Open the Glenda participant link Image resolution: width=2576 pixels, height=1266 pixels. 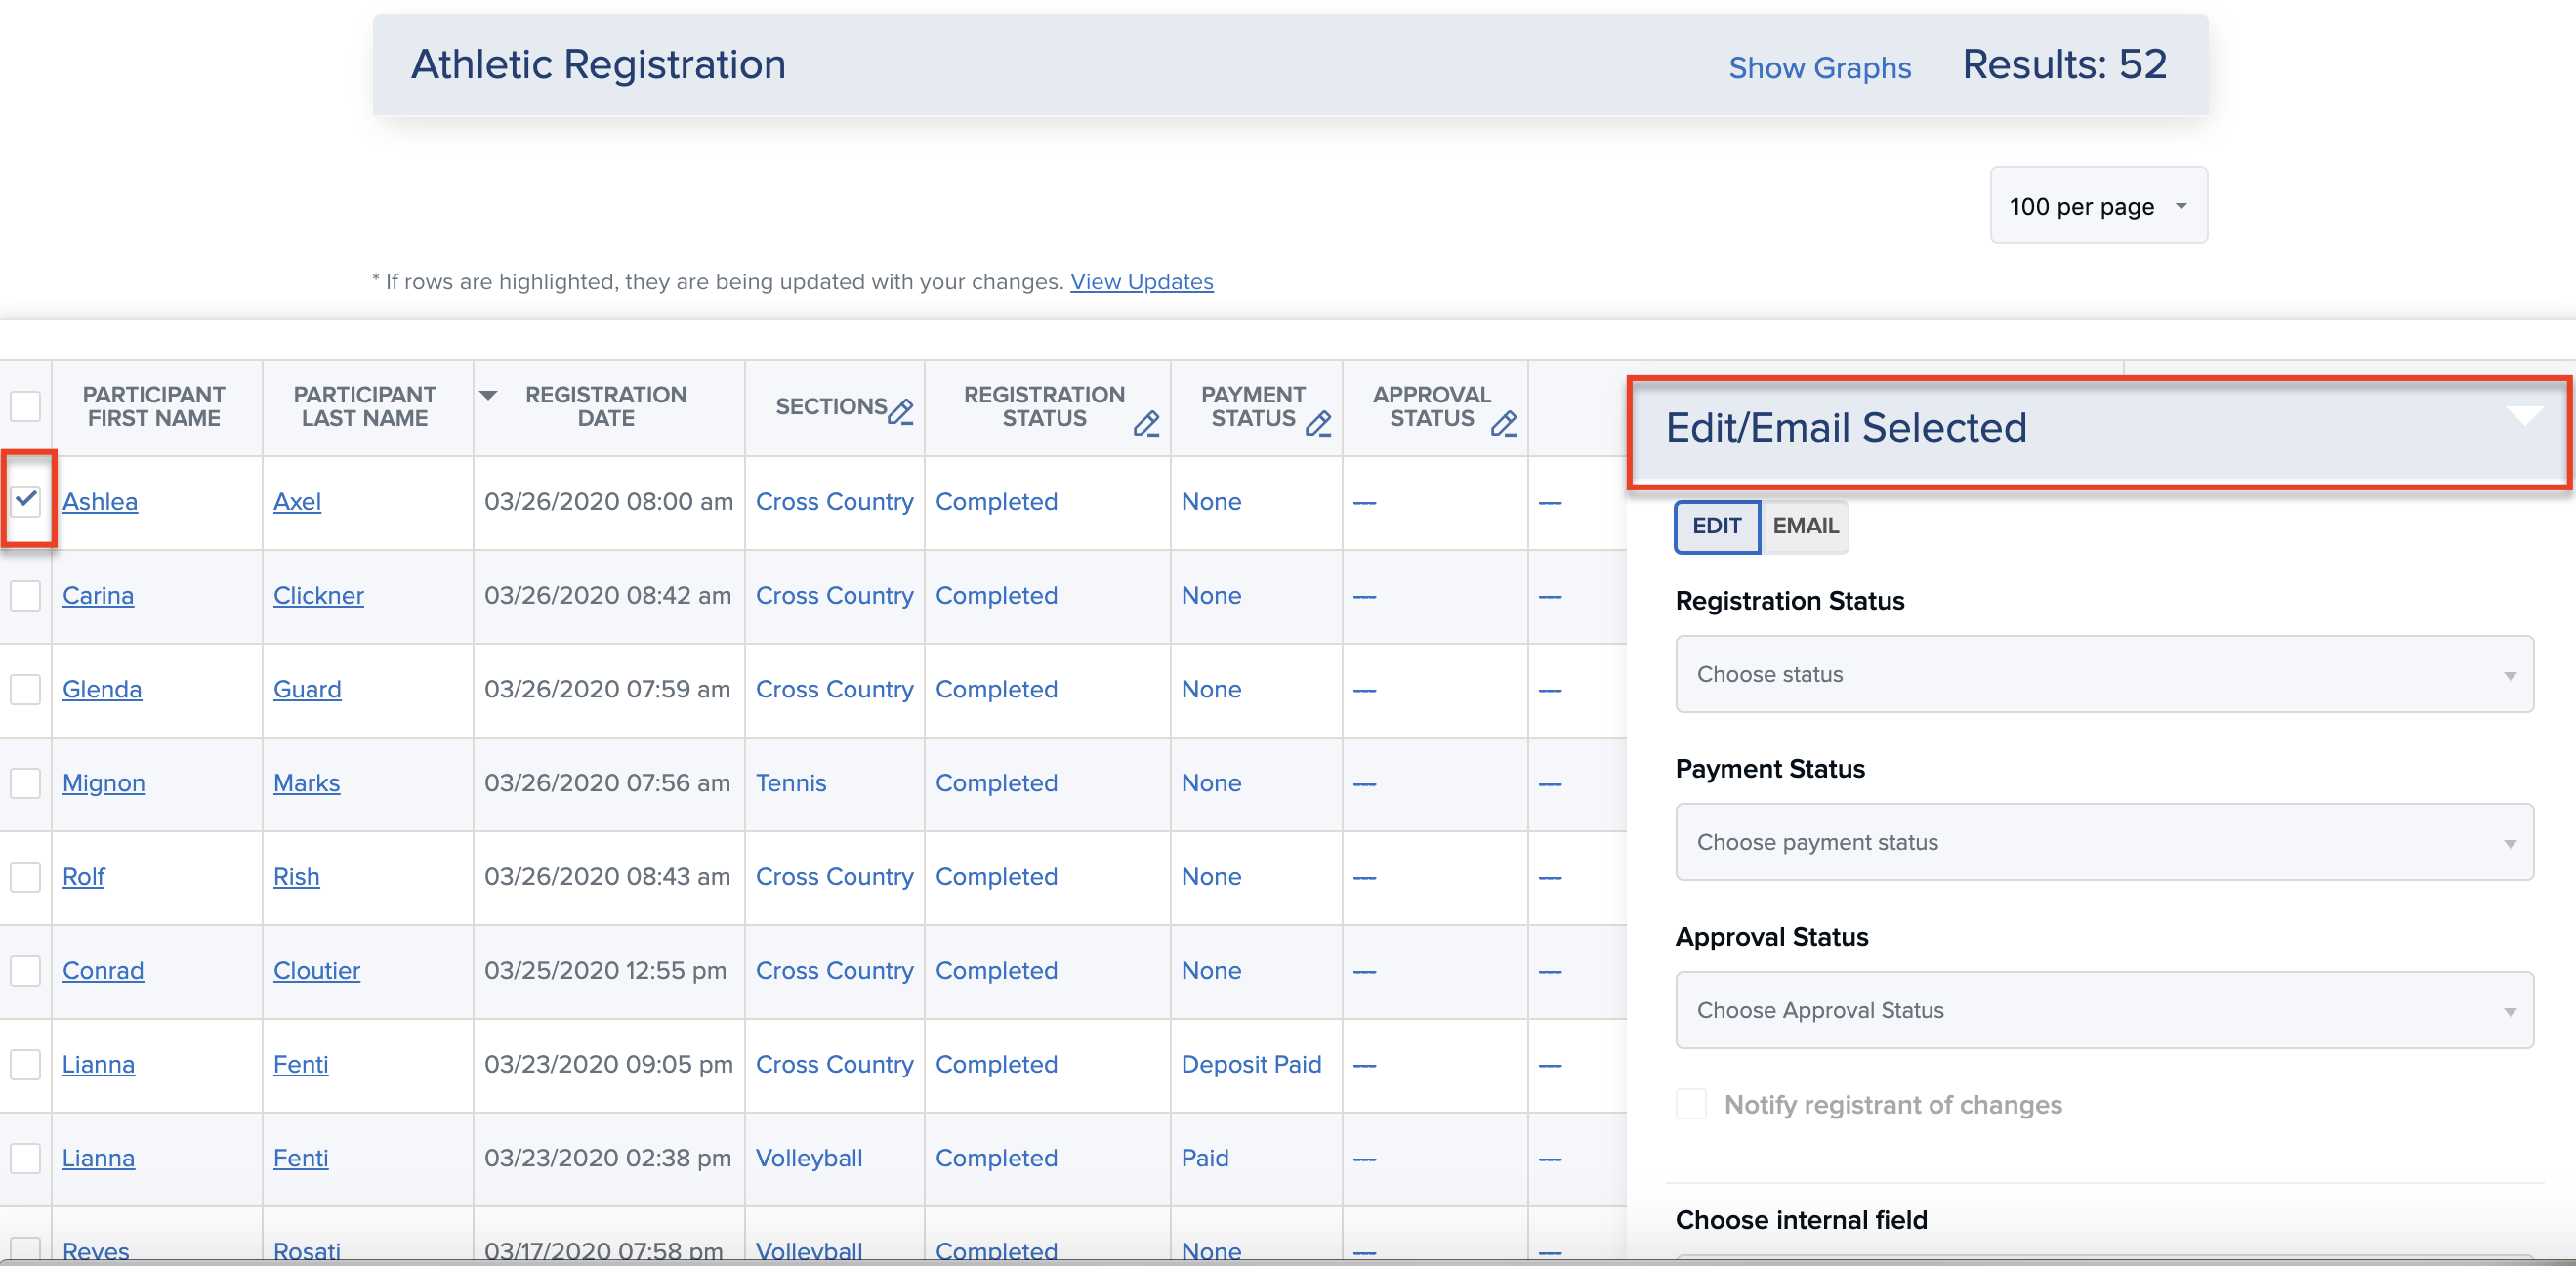(x=102, y=689)
